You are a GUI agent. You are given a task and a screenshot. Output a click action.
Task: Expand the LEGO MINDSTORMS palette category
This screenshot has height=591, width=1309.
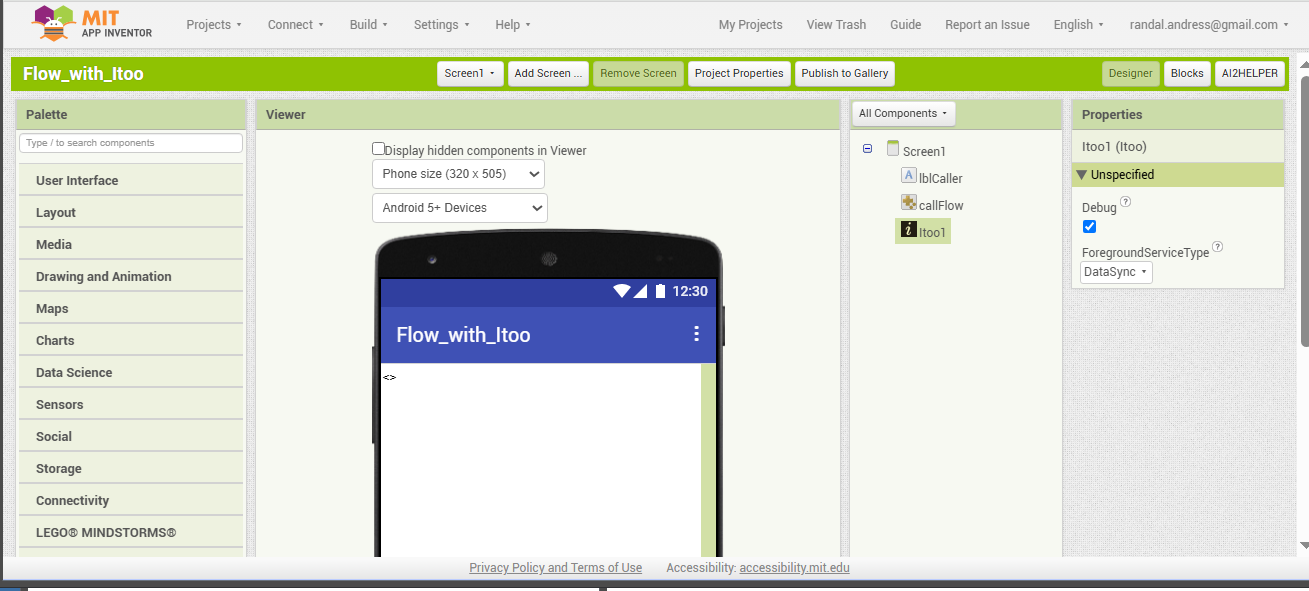(x=131, y=533)
